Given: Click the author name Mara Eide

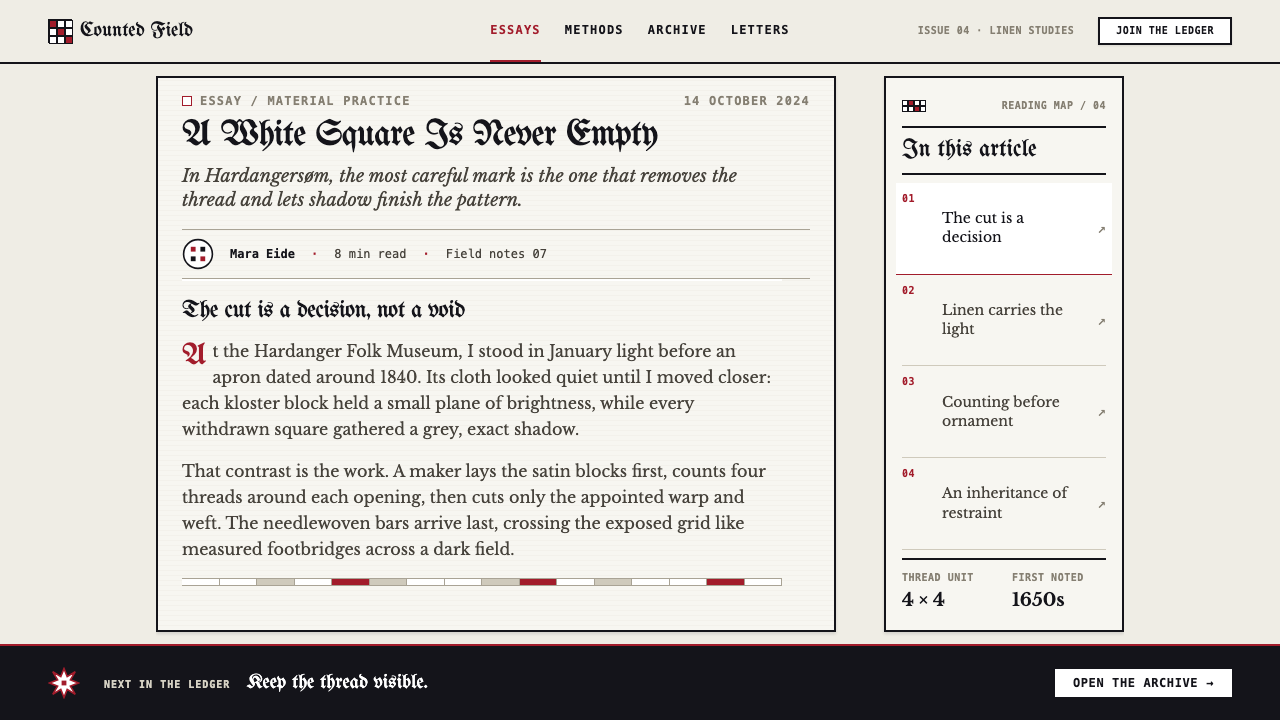Looking at the screenshot, I should coord(262,254).
